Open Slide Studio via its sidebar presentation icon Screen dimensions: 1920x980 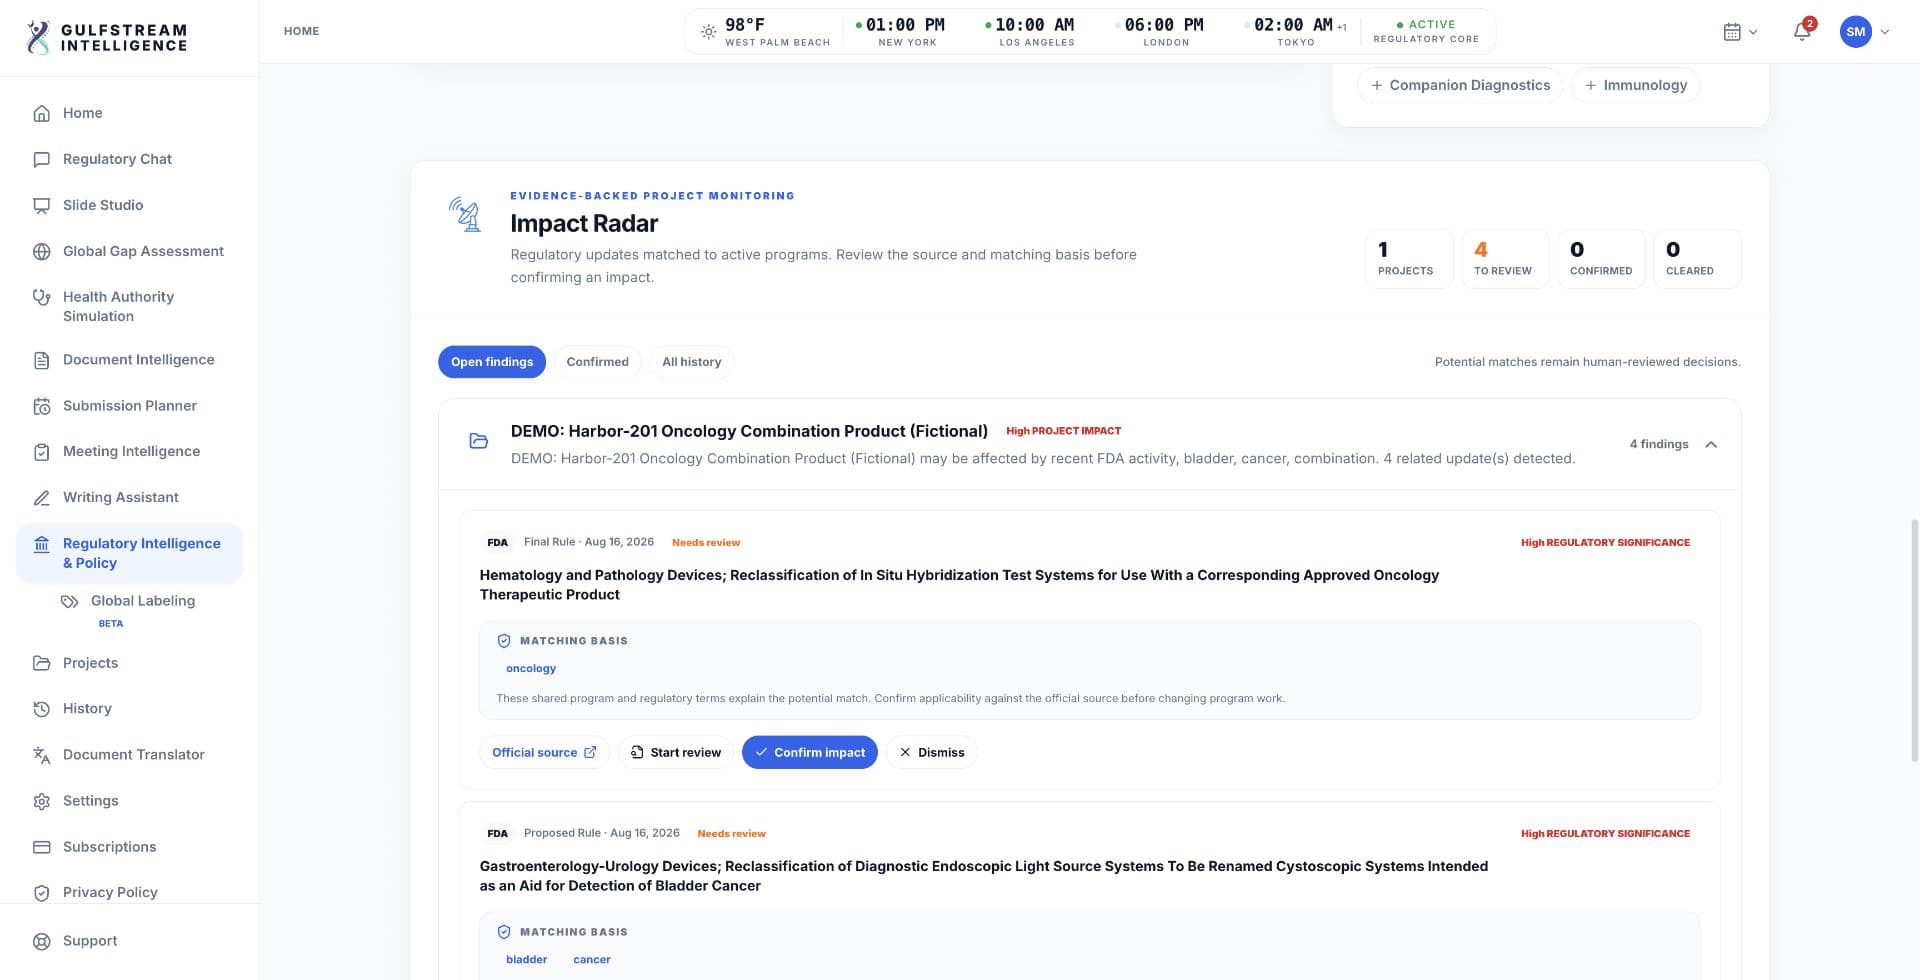42,205
